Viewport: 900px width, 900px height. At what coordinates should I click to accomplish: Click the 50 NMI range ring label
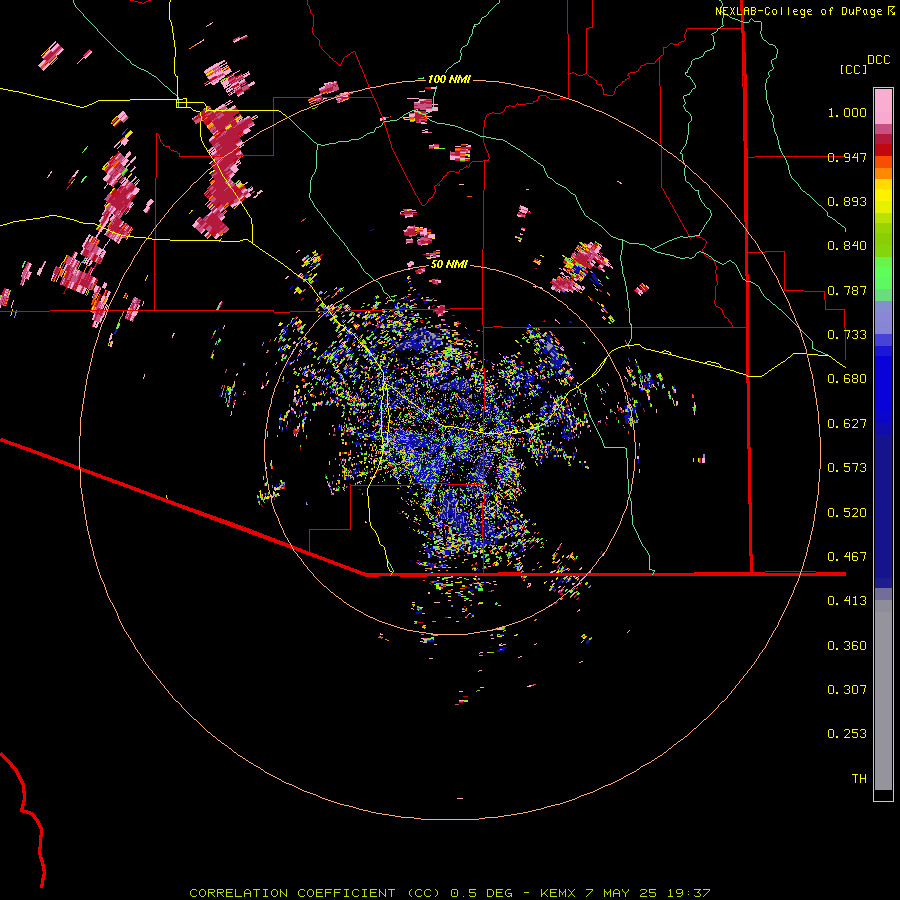click(x=449, y=265)
